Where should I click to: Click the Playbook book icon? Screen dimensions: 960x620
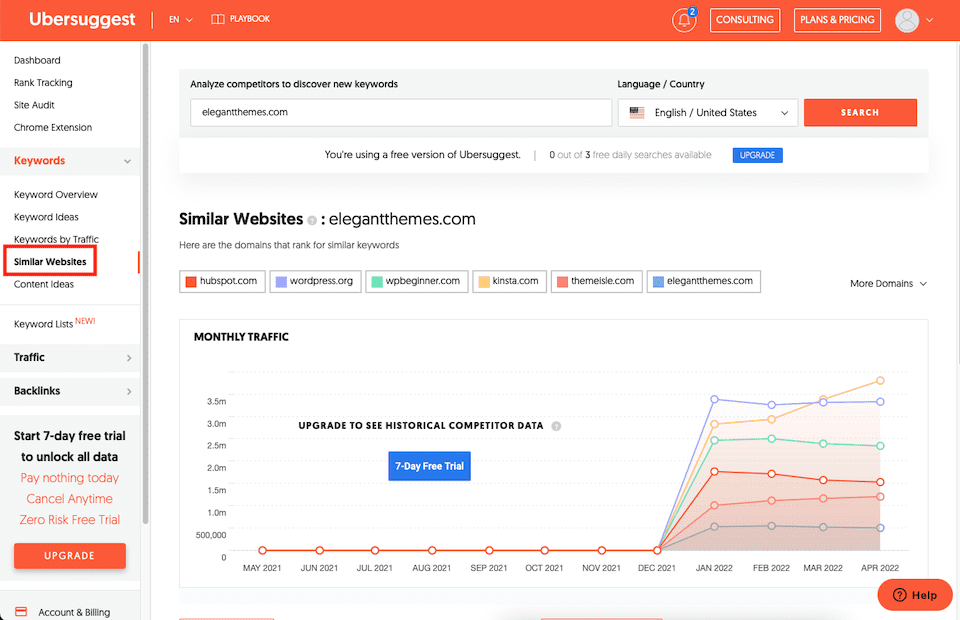coord(218,19)
